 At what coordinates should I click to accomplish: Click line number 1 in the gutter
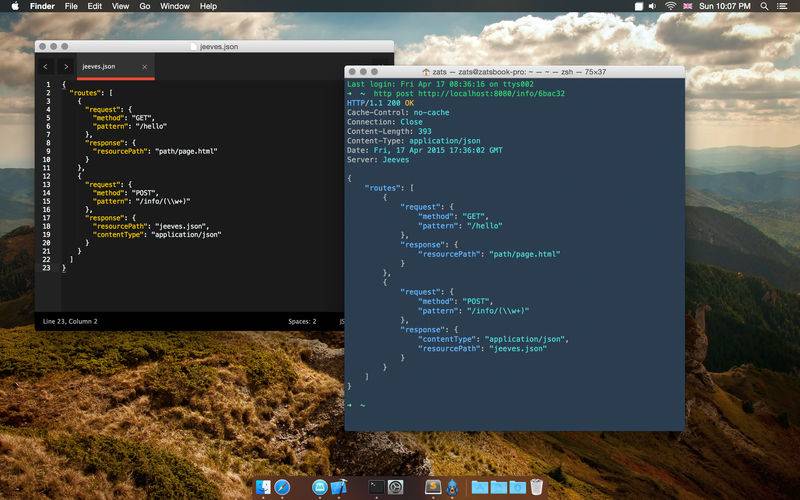48,85
